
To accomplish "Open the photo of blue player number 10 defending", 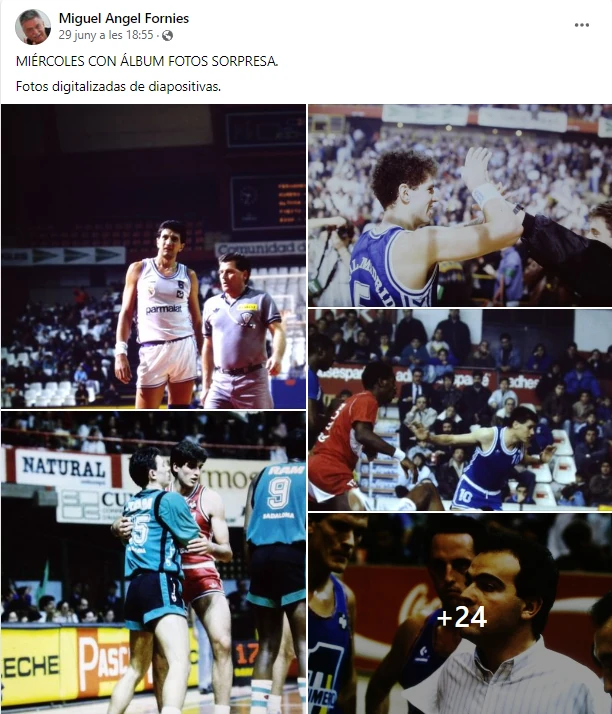I will tap(460, 410).
